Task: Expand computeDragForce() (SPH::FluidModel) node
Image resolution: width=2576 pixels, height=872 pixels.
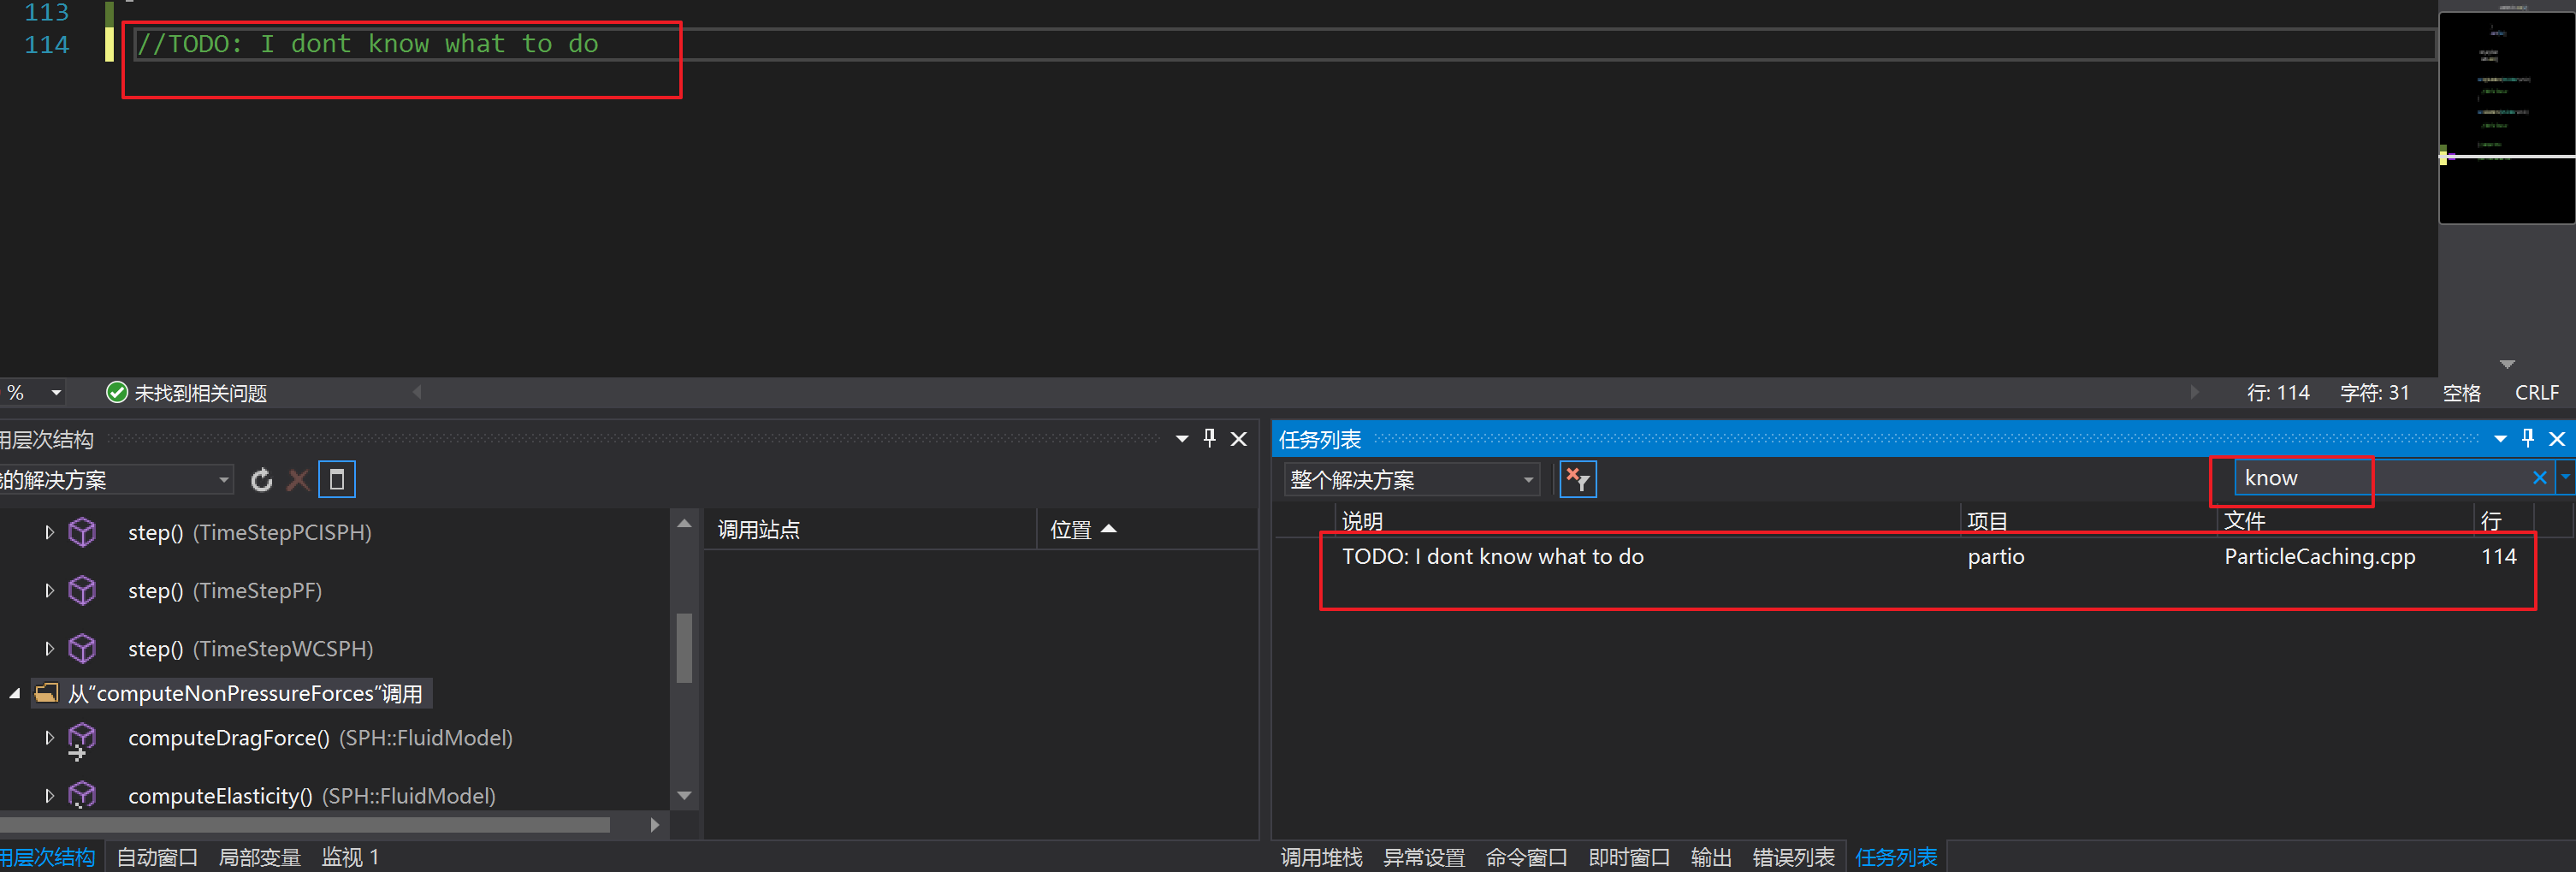Action: [49, 738]
